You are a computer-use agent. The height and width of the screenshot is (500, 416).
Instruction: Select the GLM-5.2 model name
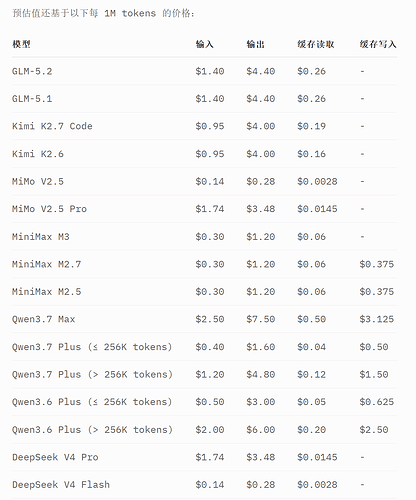[x=32, y=71]
